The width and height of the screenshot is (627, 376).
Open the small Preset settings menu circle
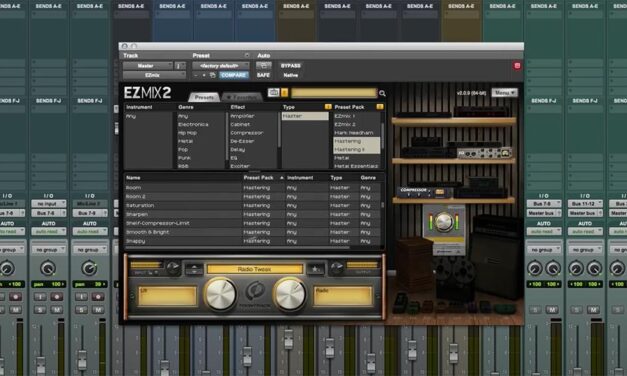pyautogui.click(x=247, y=55)
